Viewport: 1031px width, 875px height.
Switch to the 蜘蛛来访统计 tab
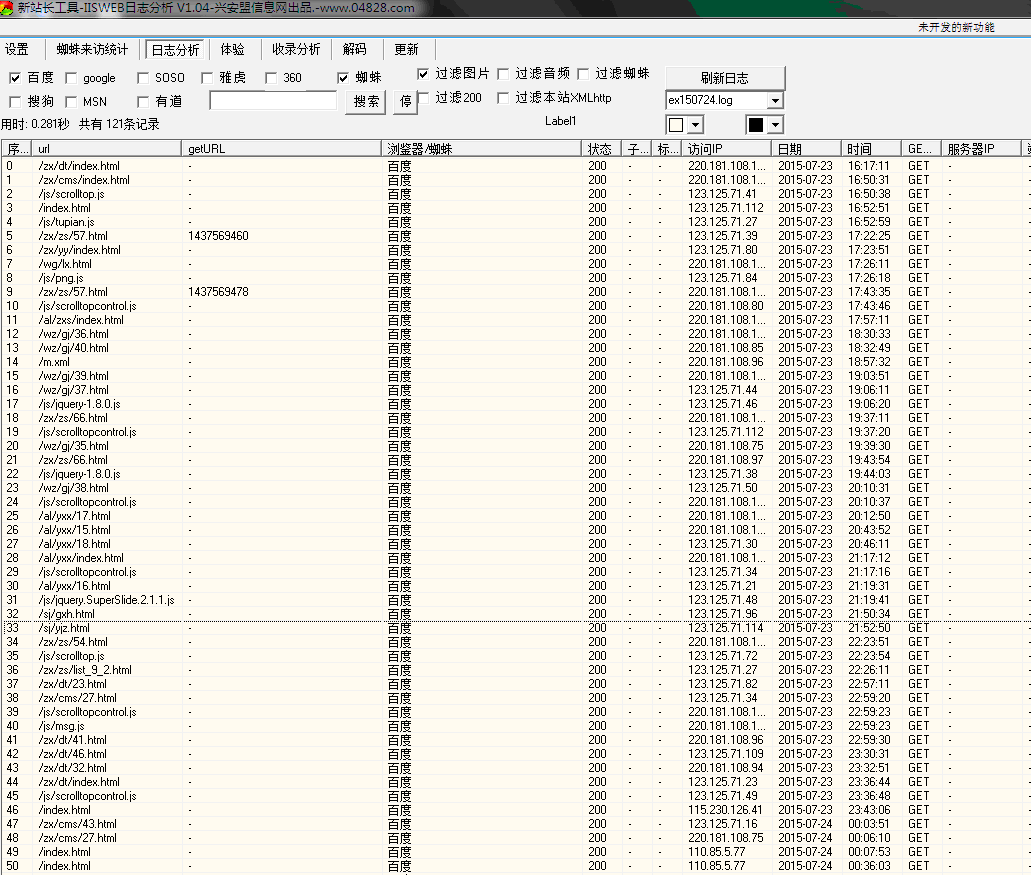pos(92,49)
